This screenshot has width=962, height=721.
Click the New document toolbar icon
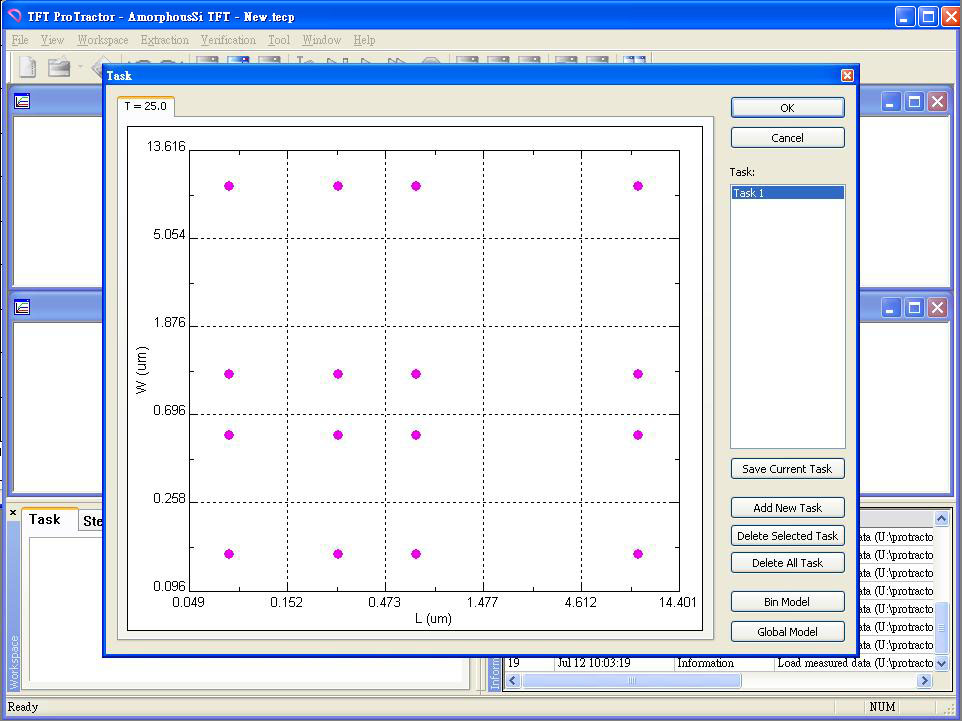pyautogui.click(x=28, y=67)
